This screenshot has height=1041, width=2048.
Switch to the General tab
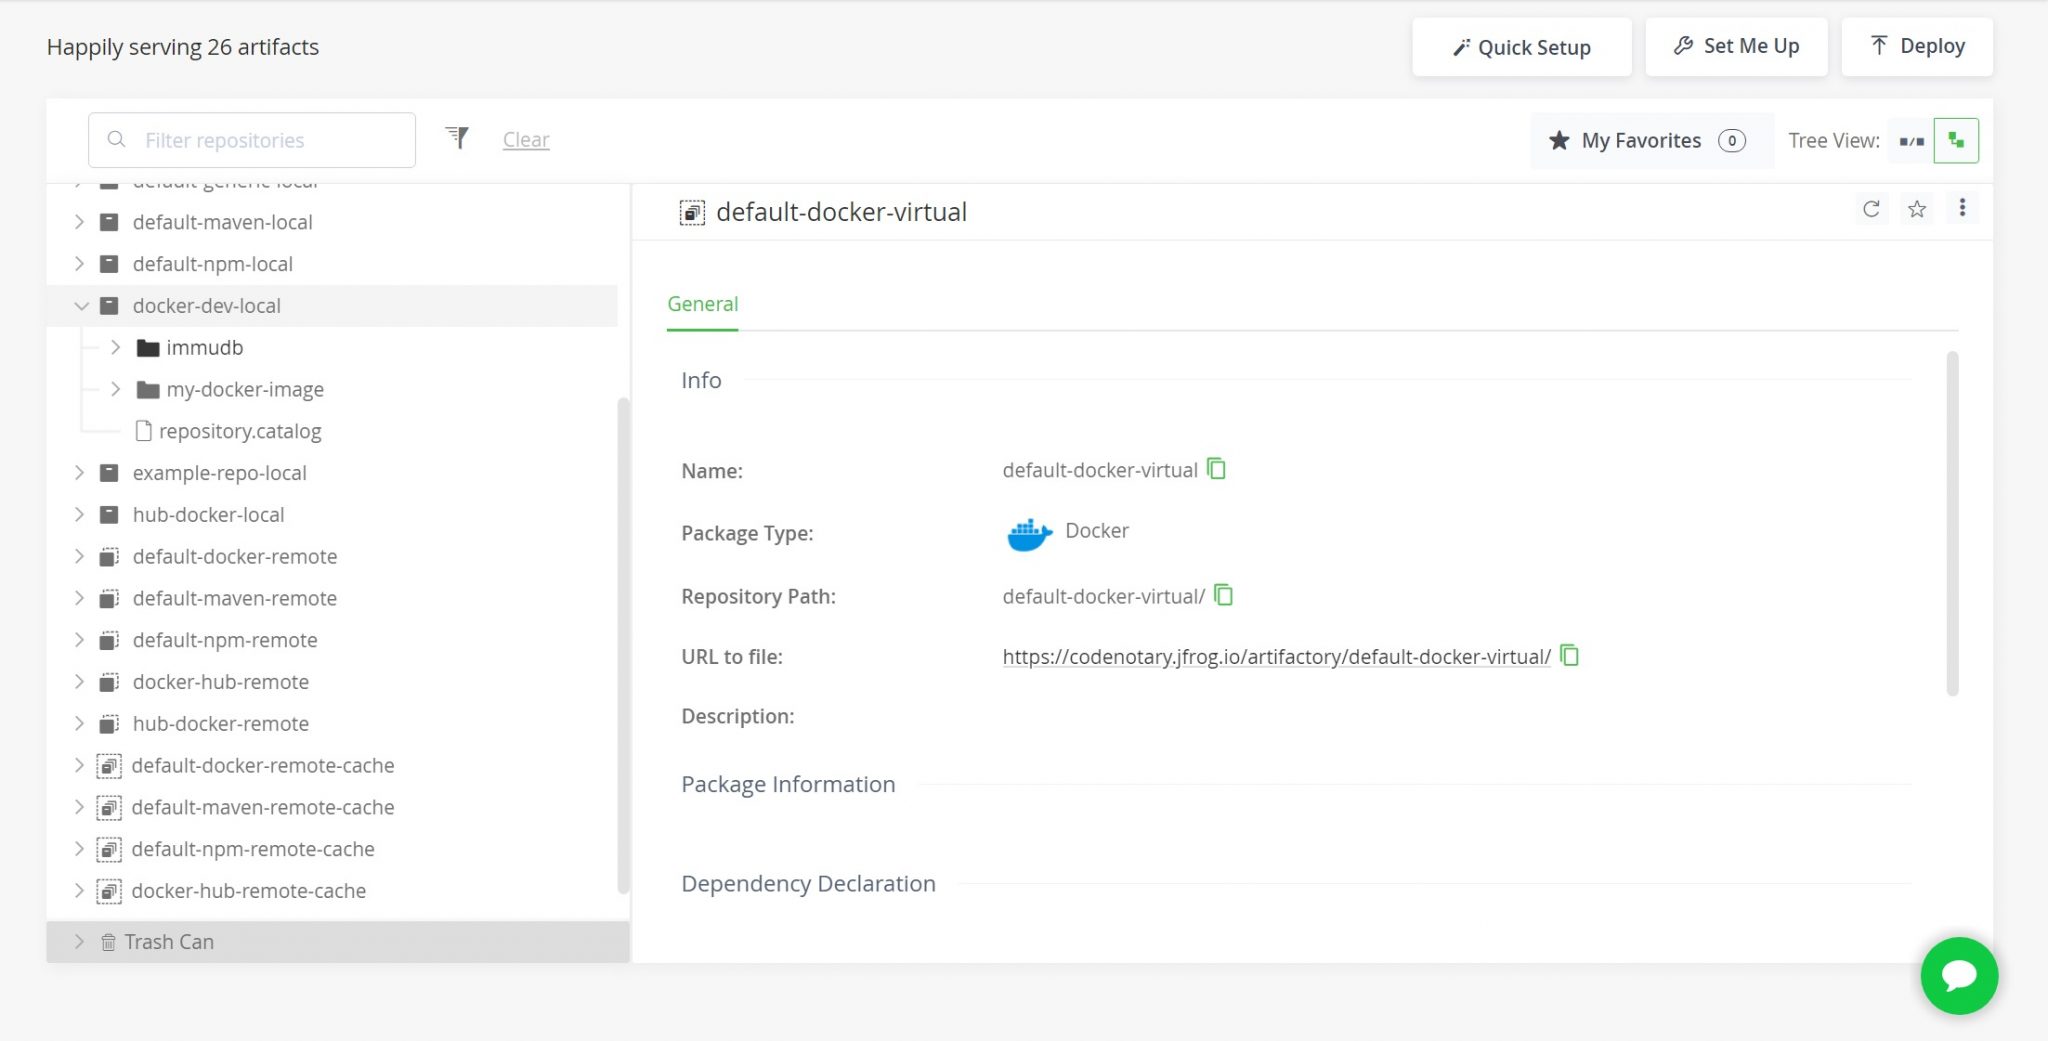tap(702, 303)
